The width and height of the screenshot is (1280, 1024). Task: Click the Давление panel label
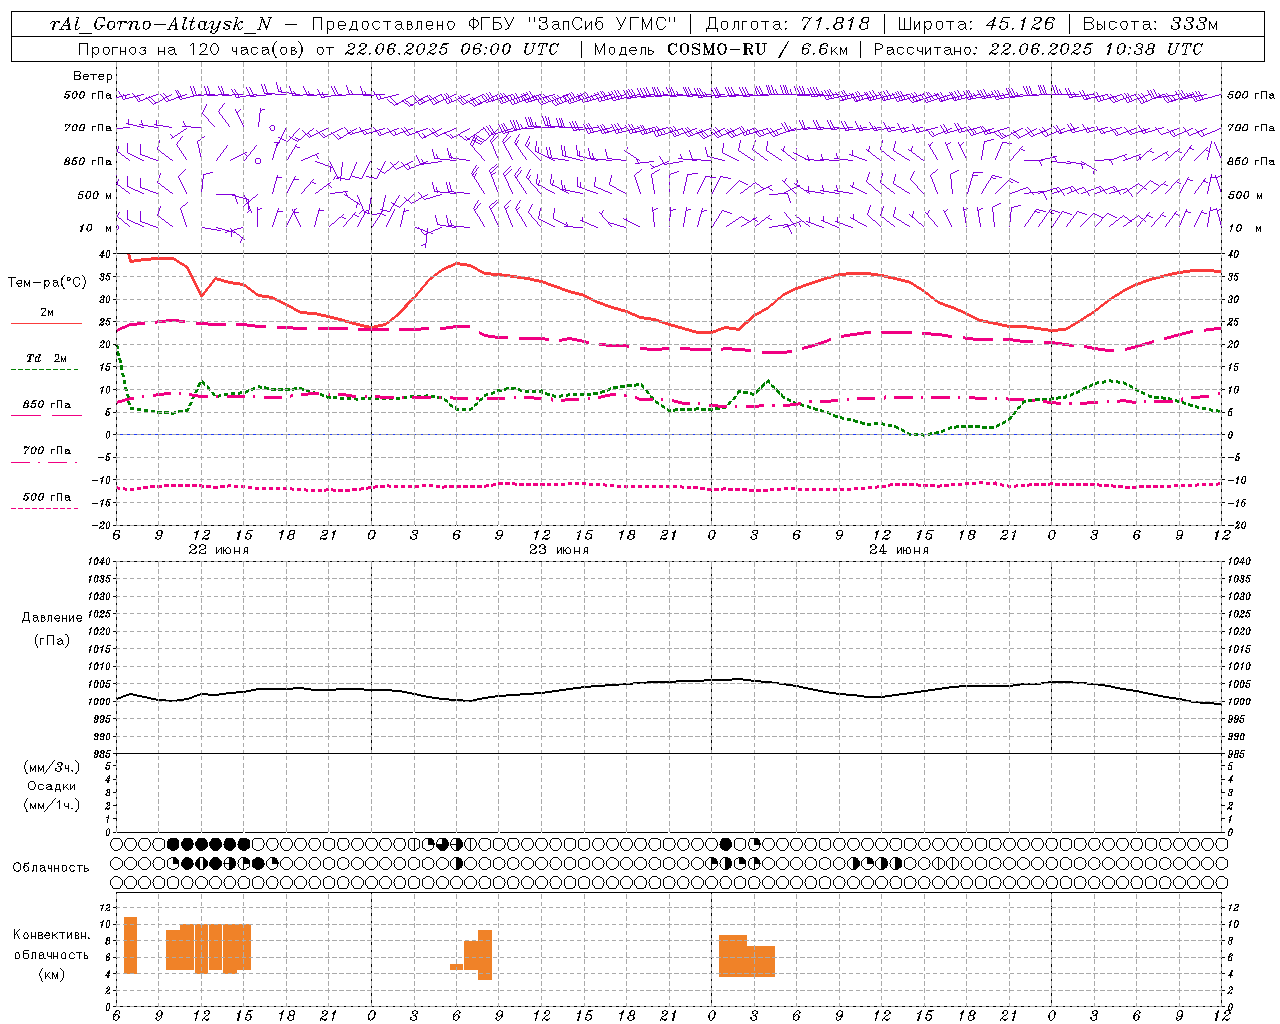tap(52, 618)
